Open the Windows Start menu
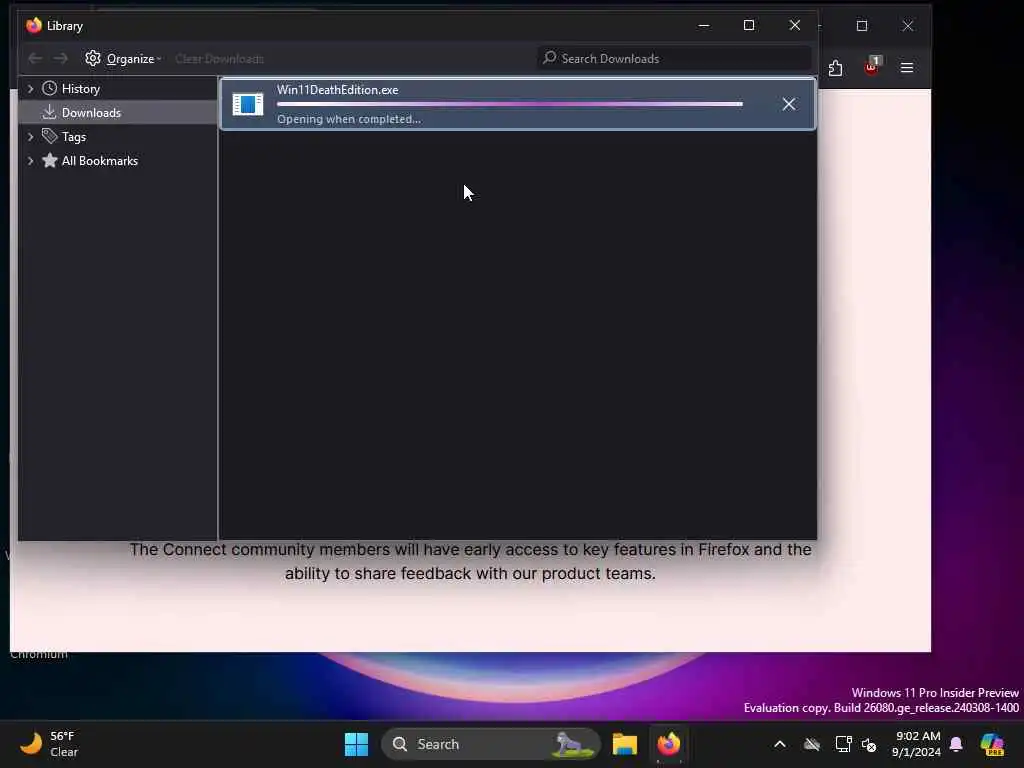This screenshot has width=1024, height=768. 356,744
